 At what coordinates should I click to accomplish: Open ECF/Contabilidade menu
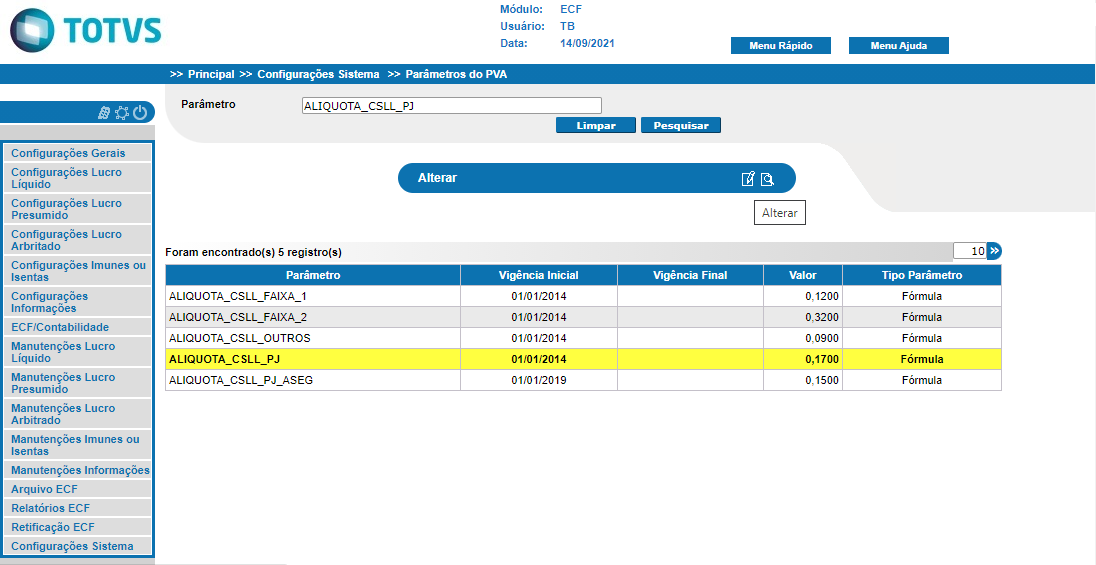[78, 327]
